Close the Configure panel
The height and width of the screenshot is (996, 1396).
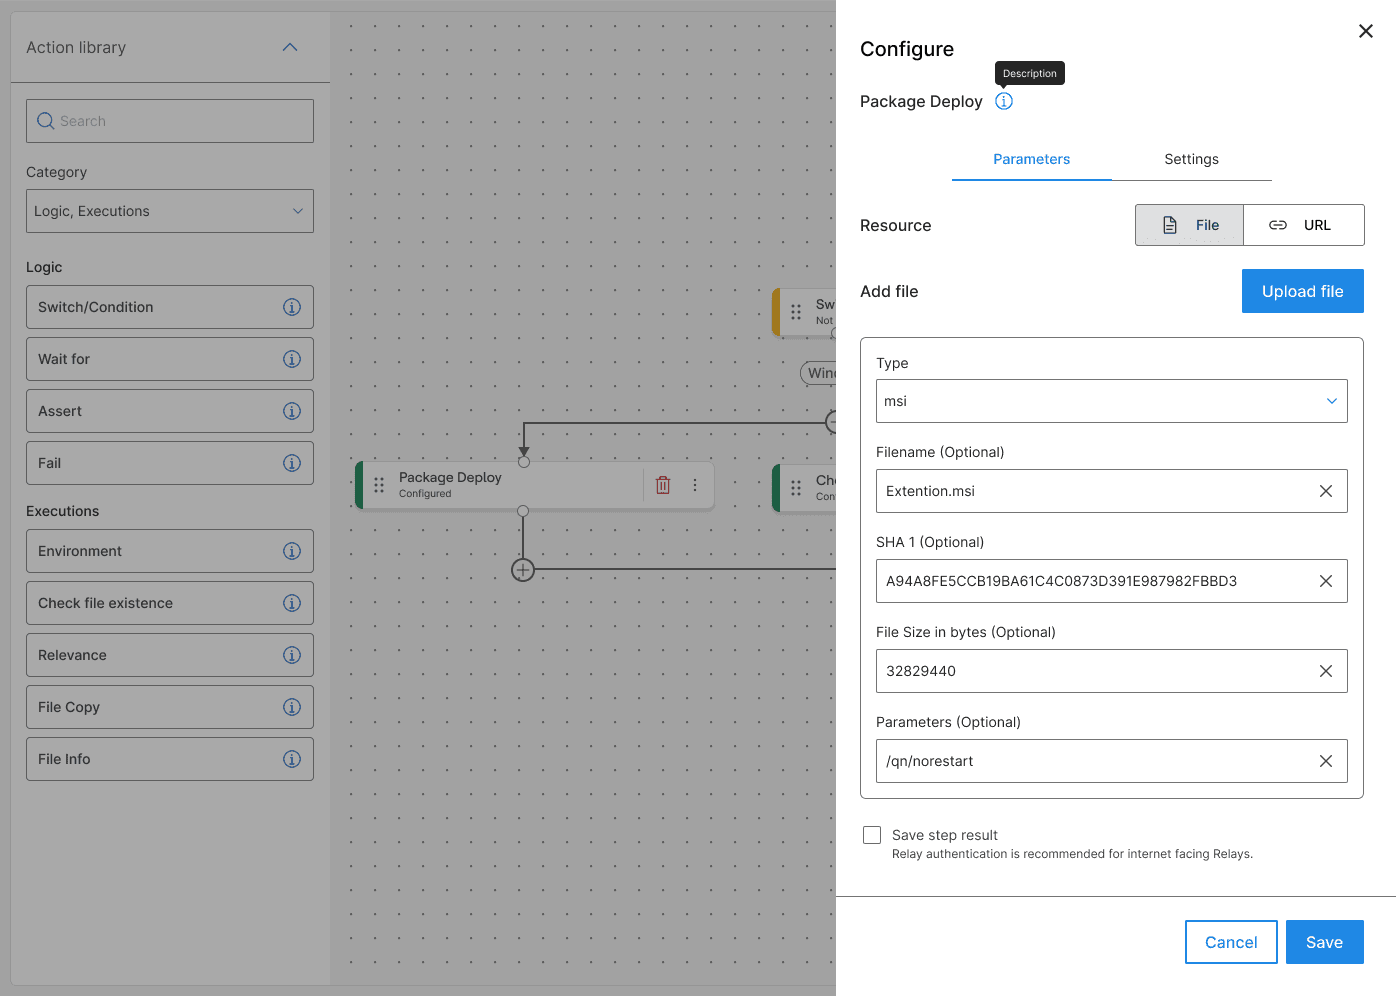[1366, 31]
